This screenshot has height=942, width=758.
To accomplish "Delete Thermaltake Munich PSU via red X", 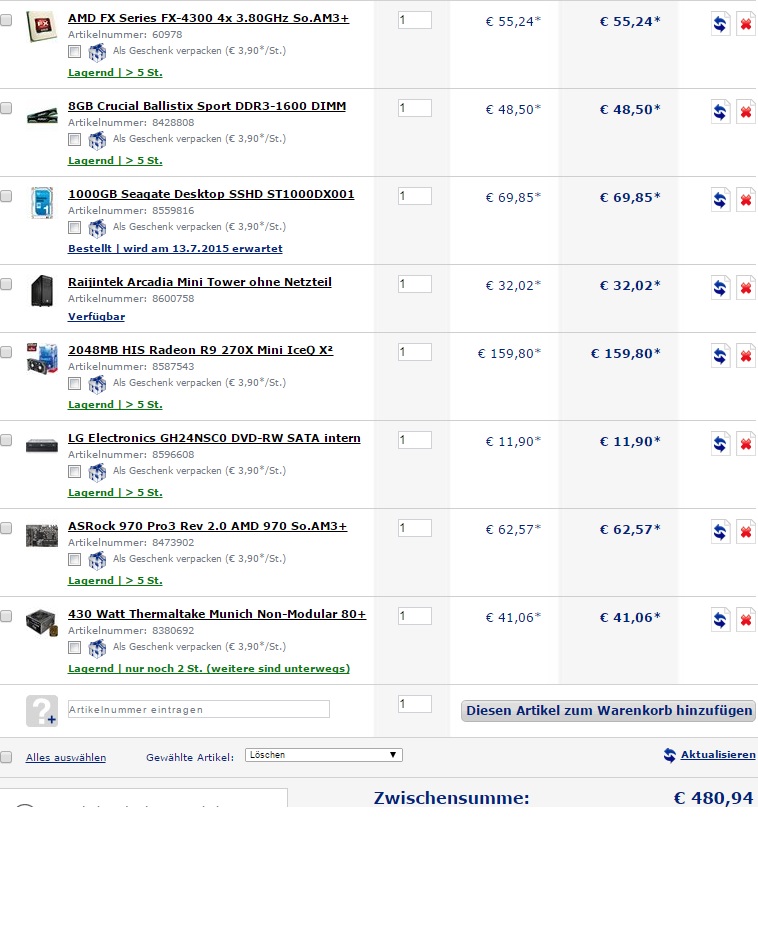I will click(x=745, y=620).
